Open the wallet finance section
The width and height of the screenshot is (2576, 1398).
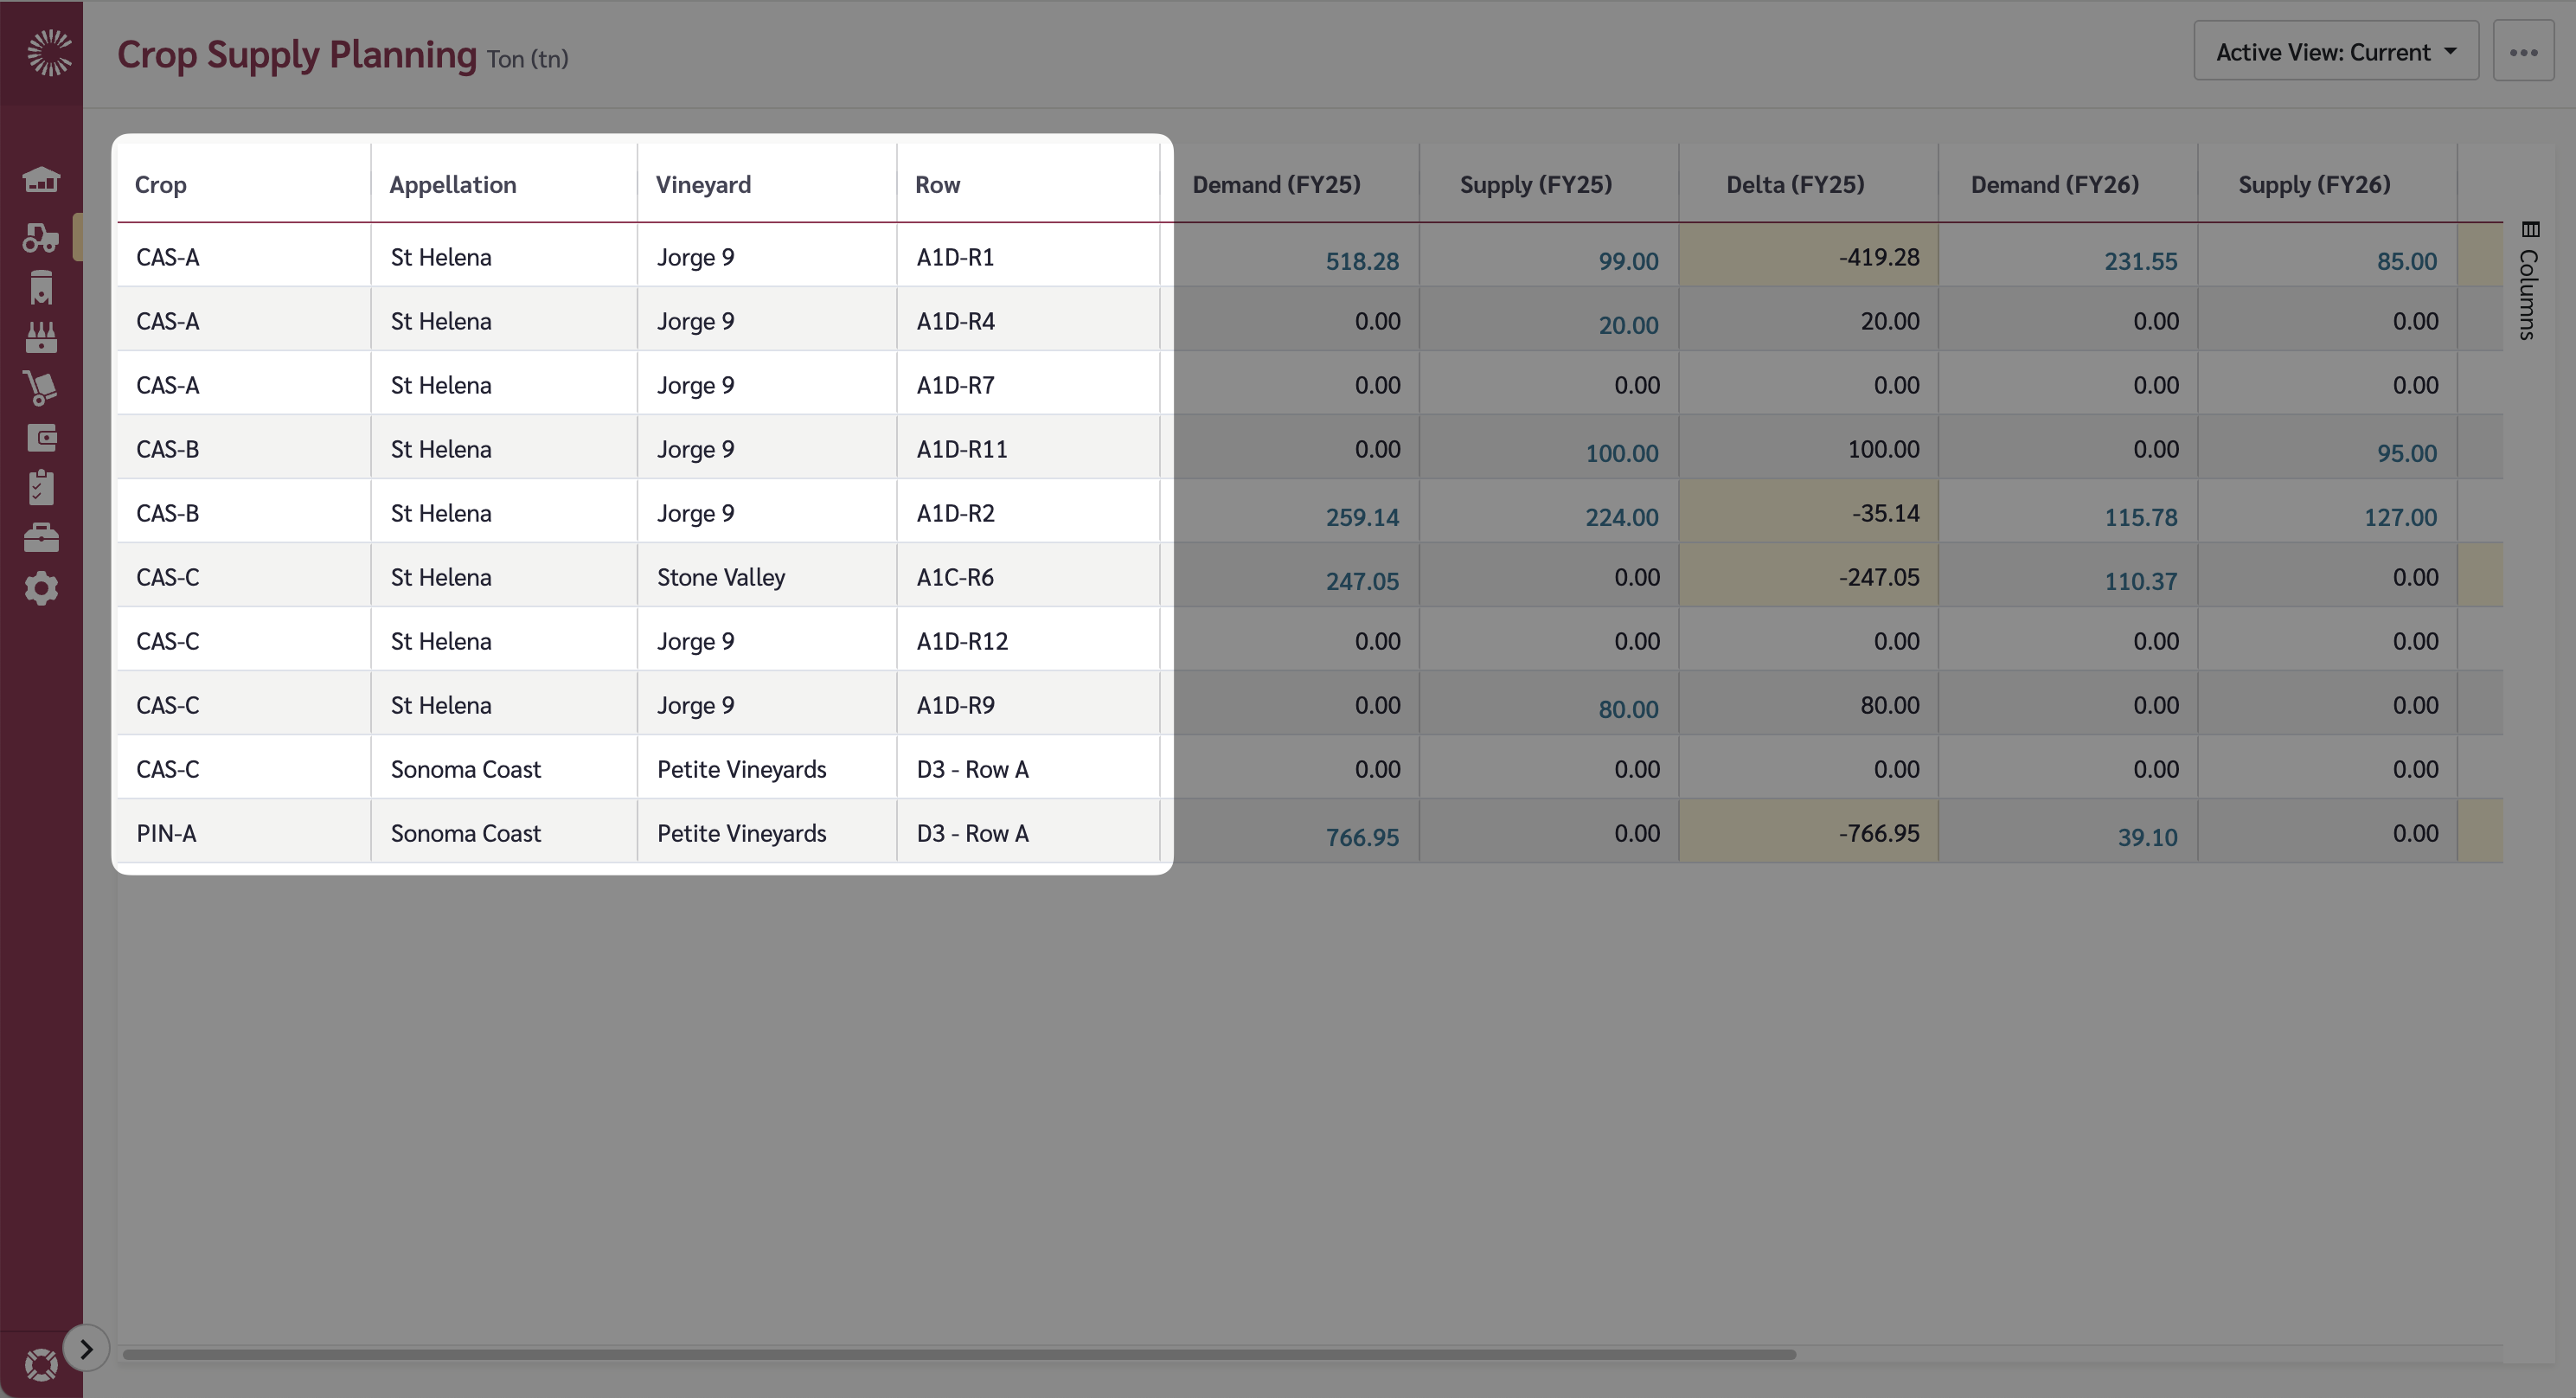[x=41, y=437]
